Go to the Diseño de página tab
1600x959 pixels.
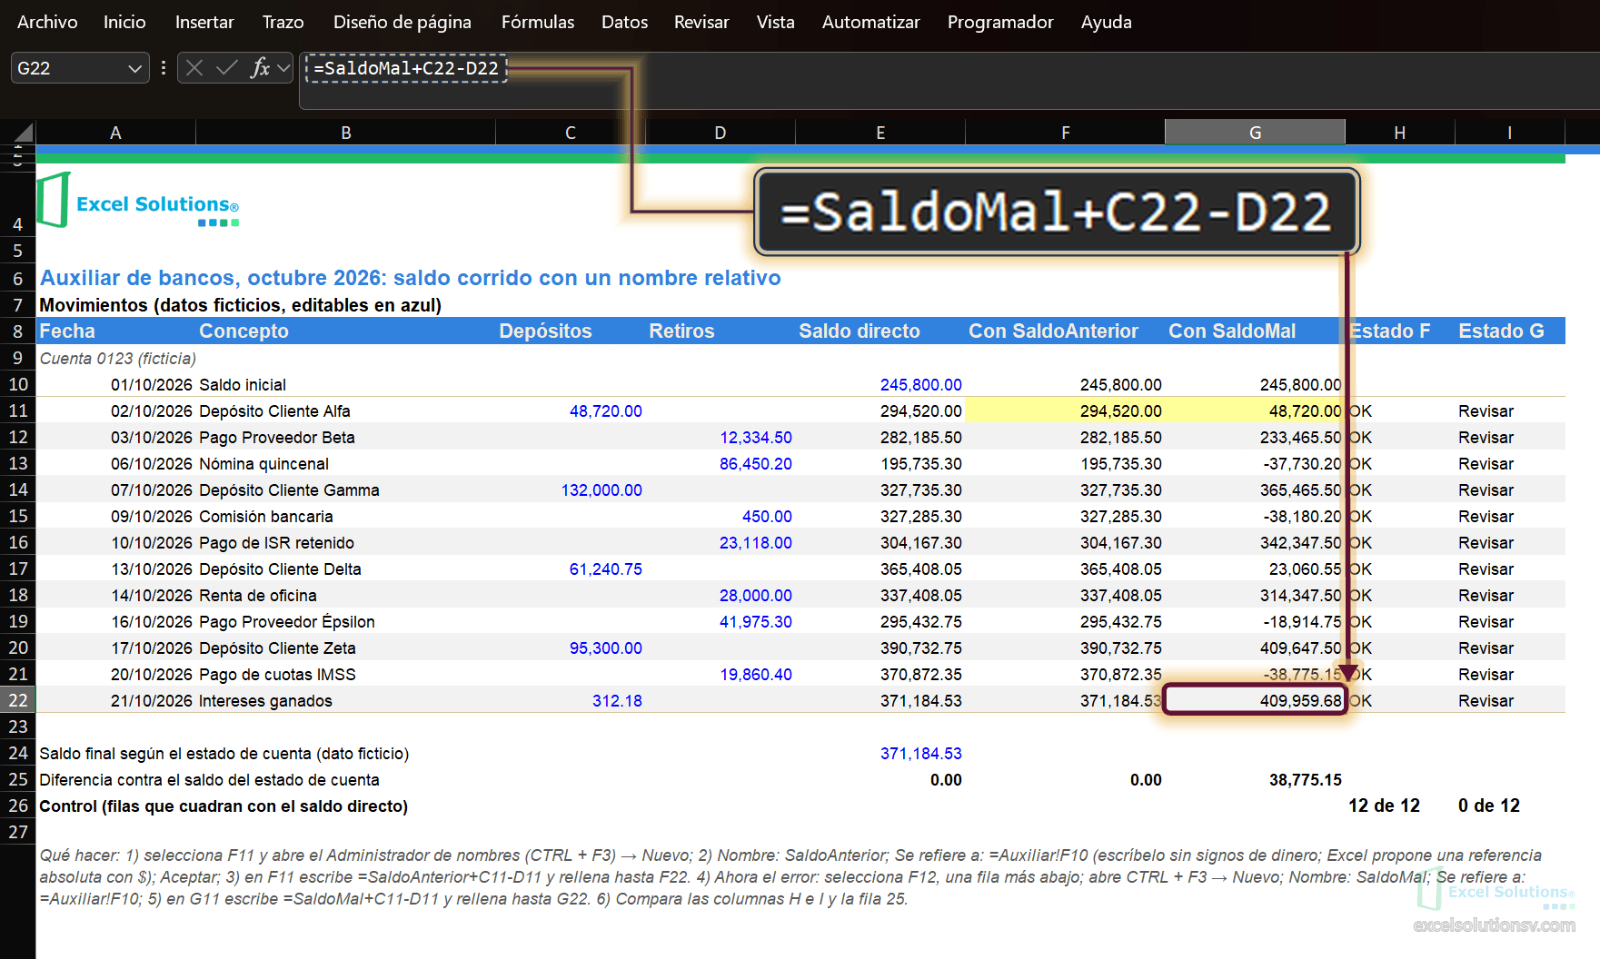tap(402, 22)
